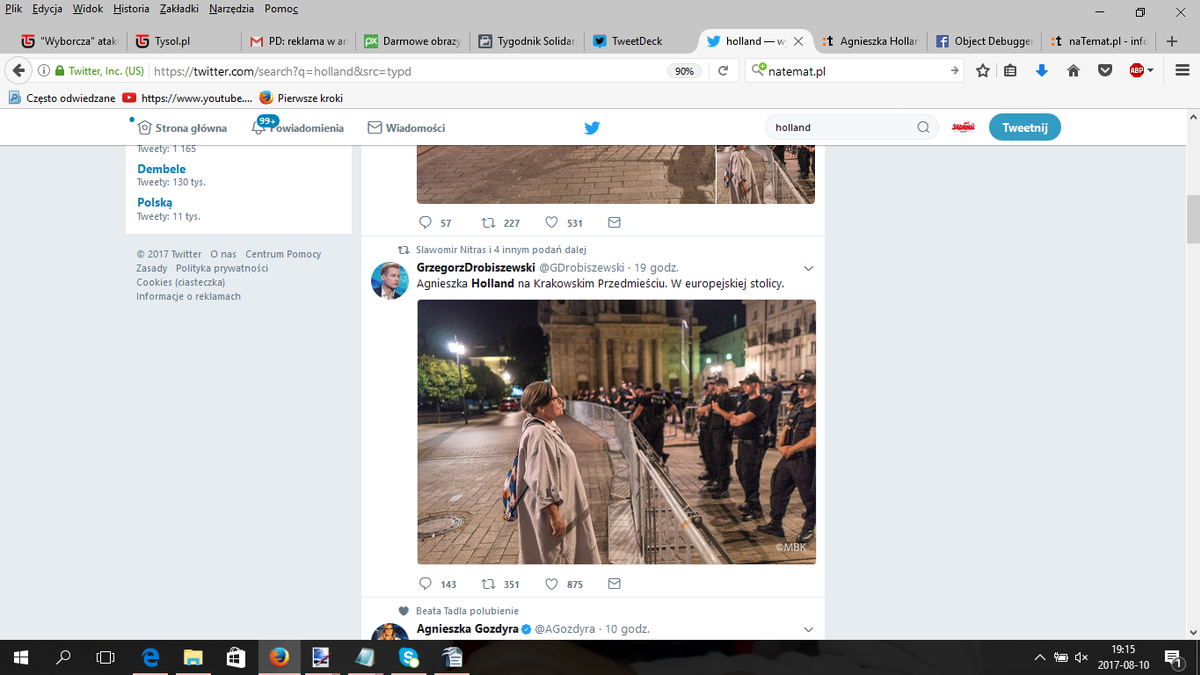
Task: Open the Zakładki menu
Action: click(179, 9)
